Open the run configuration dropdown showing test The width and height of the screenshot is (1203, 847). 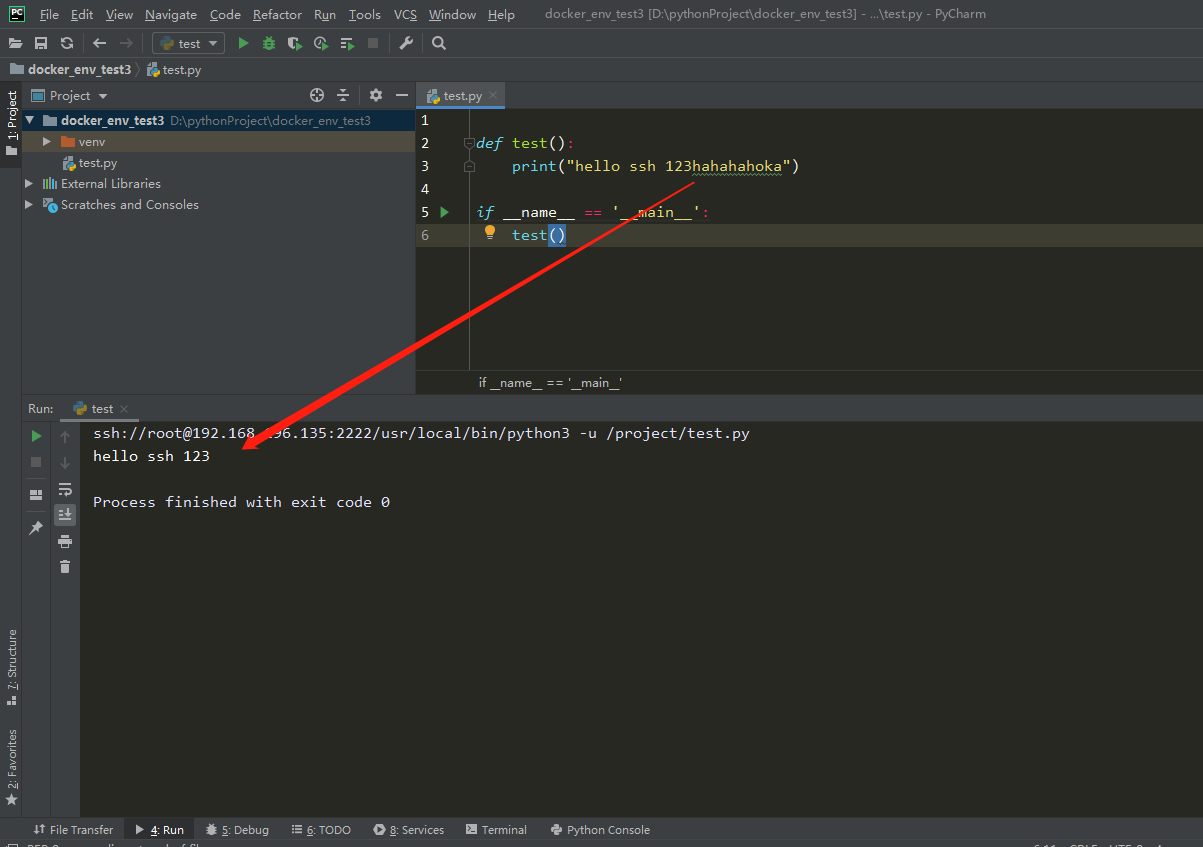187,43
